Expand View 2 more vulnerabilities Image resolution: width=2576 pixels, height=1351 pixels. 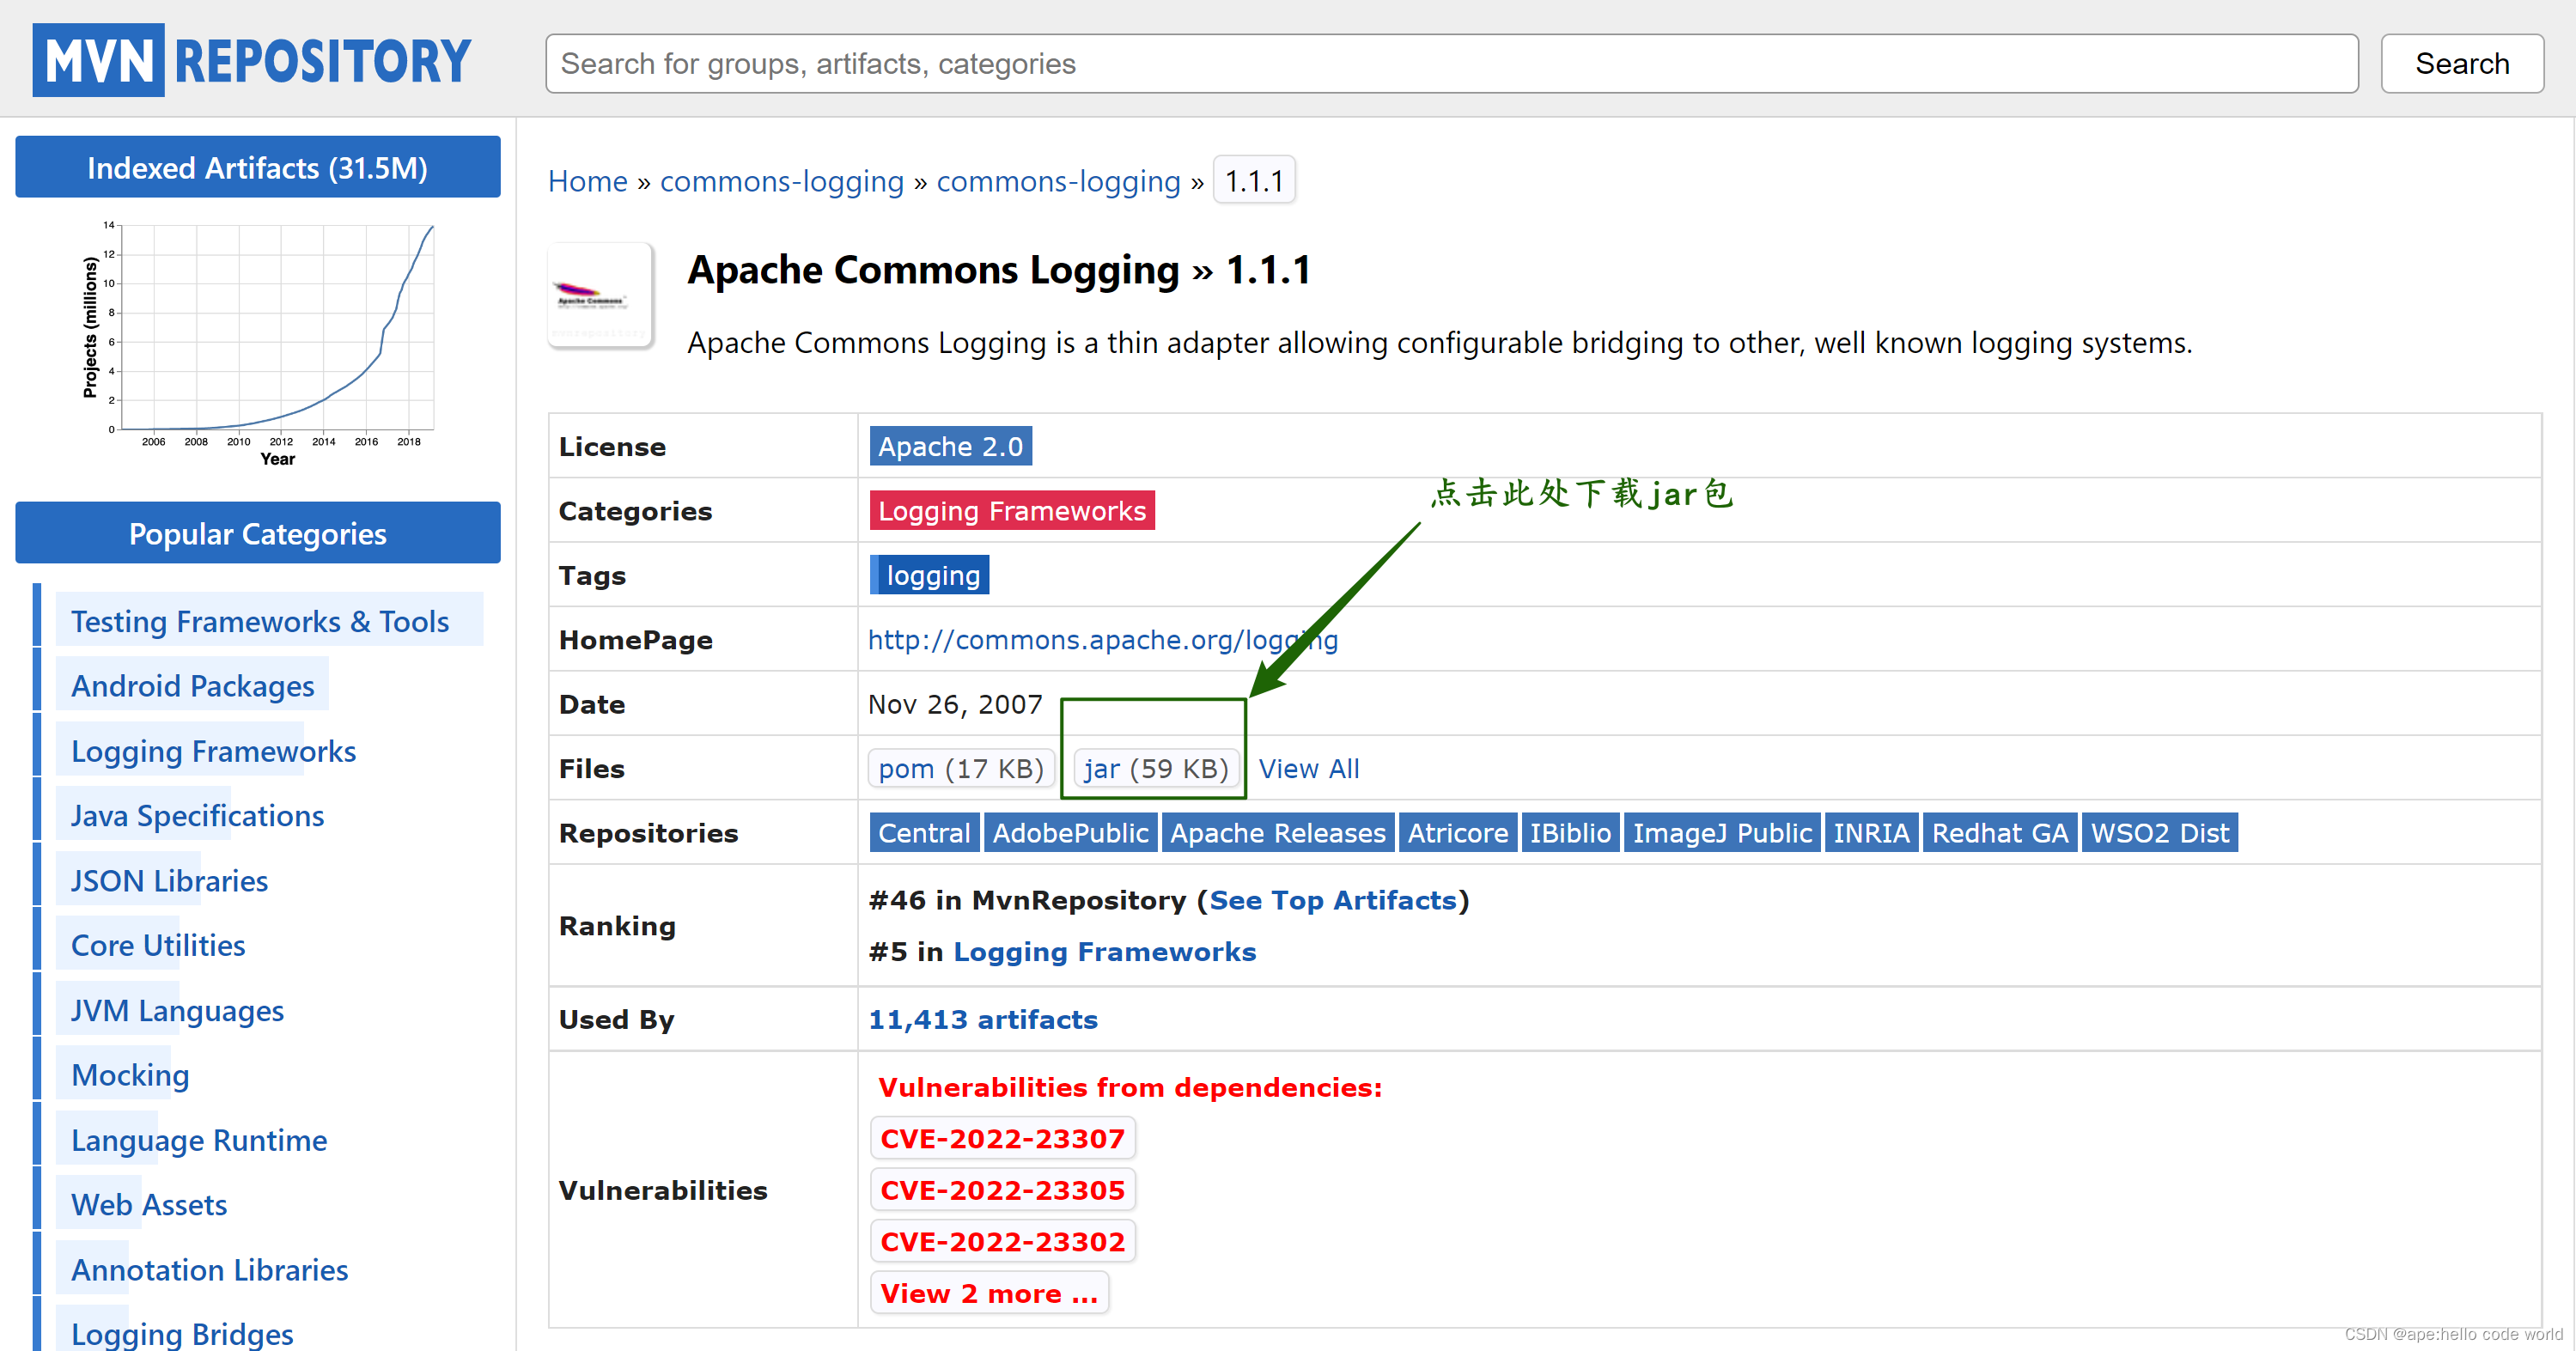pos(989,1294)
